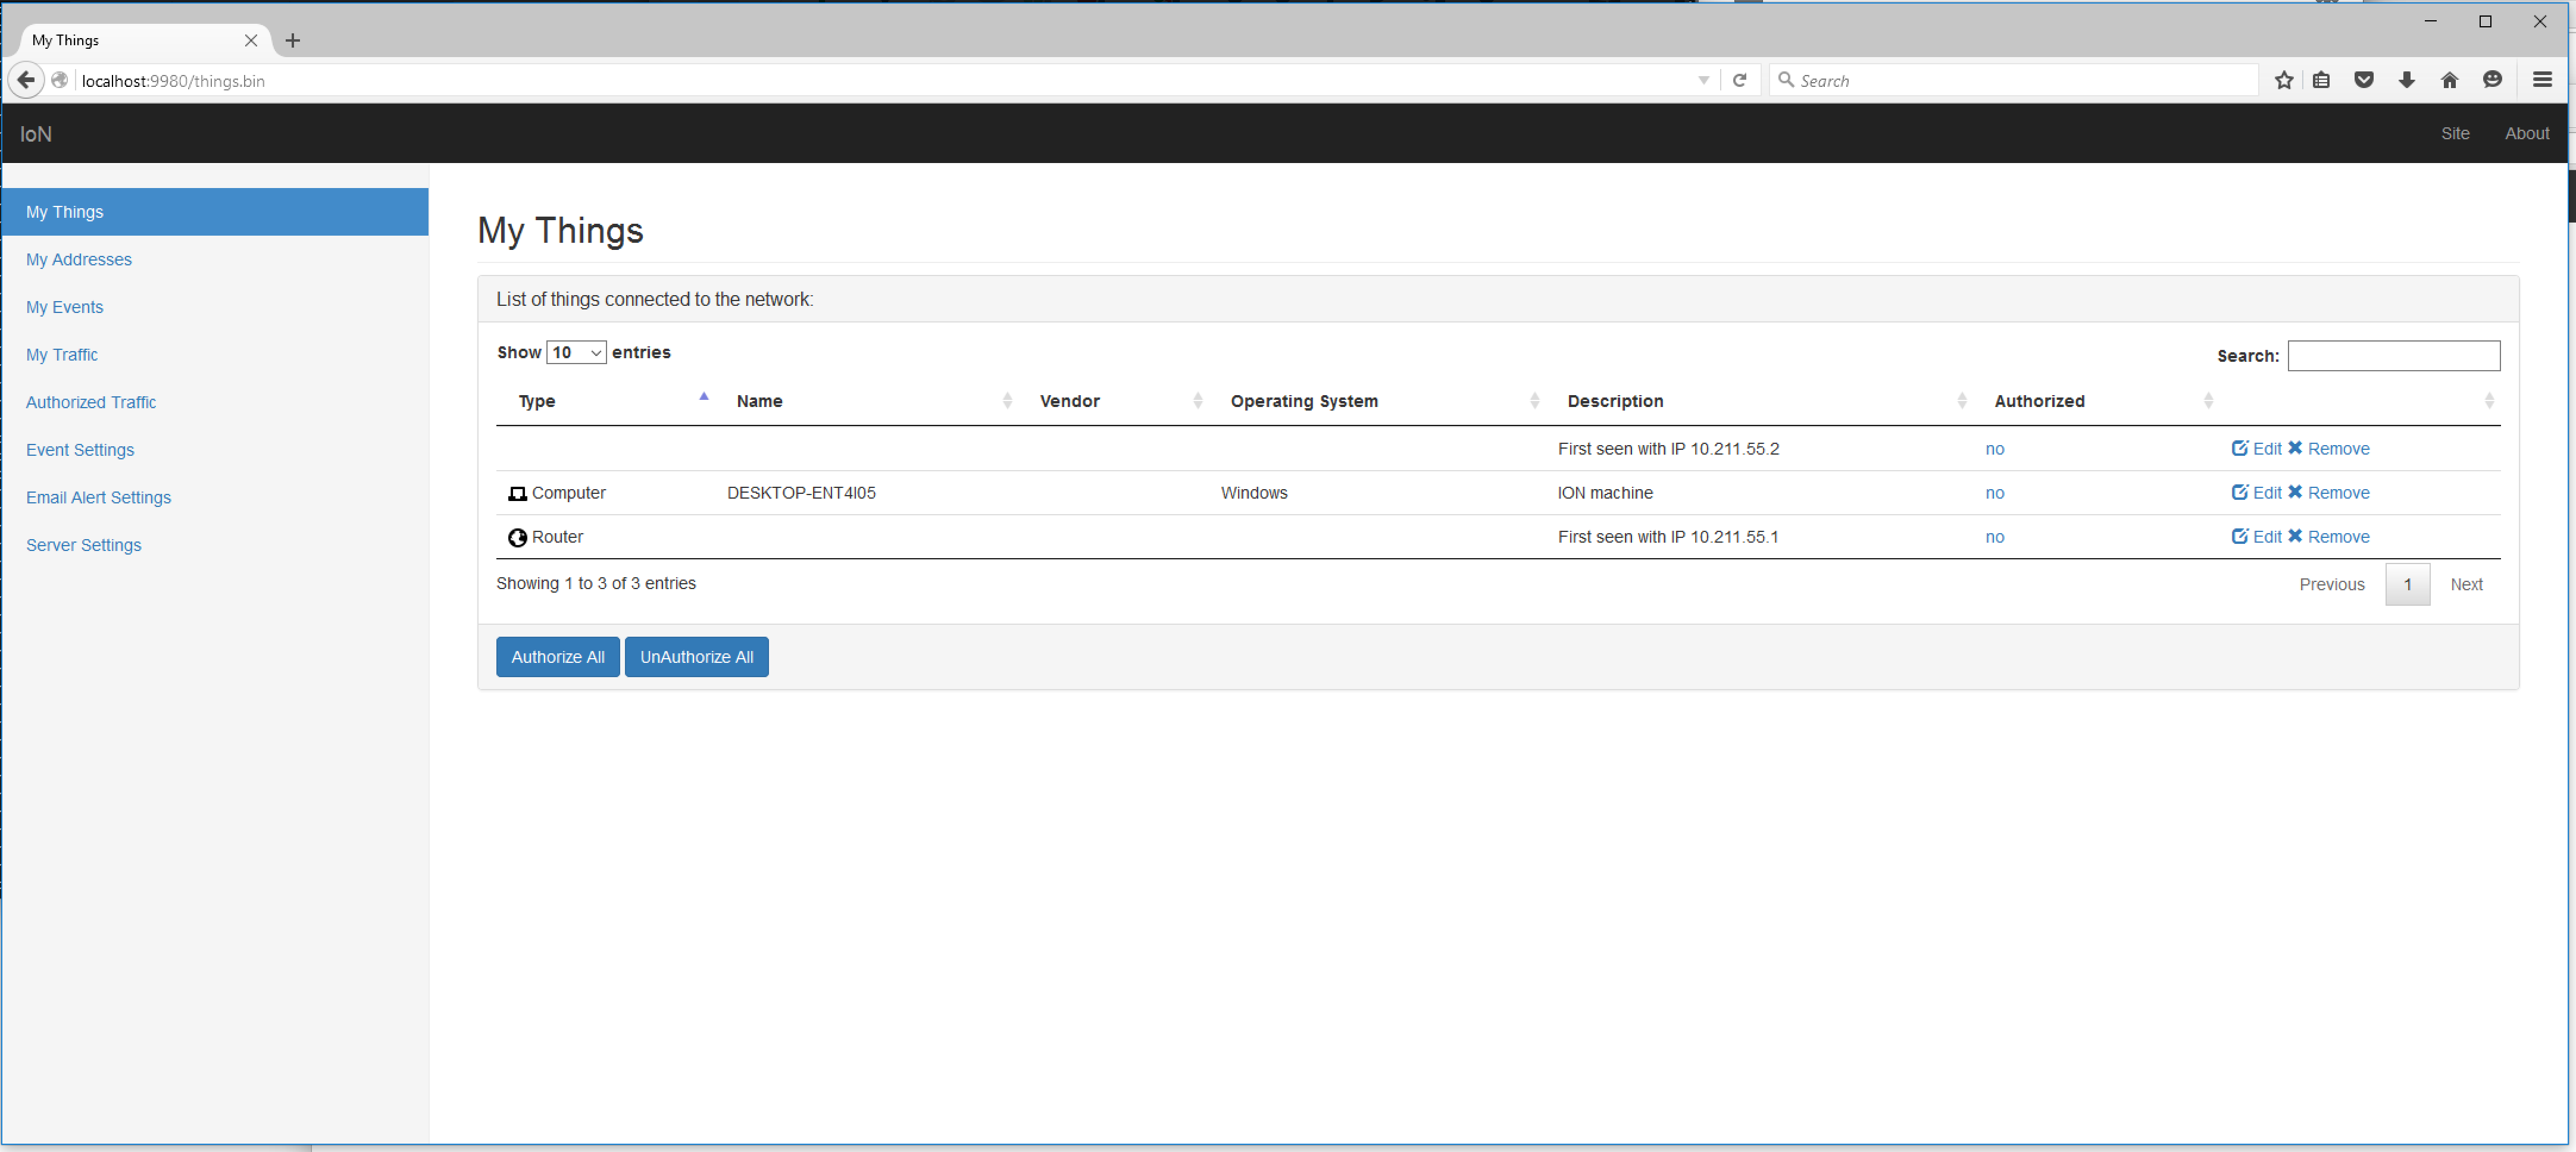
Task: Open Firefox hamburger menu icon
Action: tap(2541, 80)
